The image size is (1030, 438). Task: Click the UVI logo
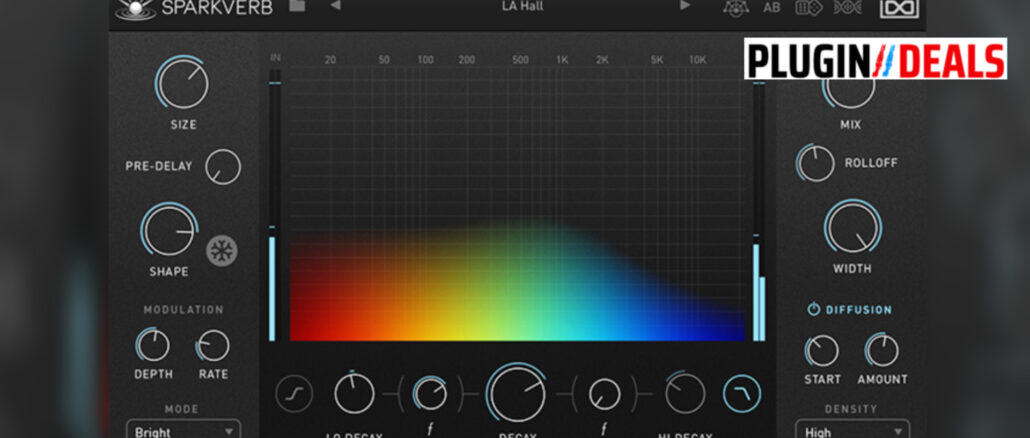(x=899, y=8)
